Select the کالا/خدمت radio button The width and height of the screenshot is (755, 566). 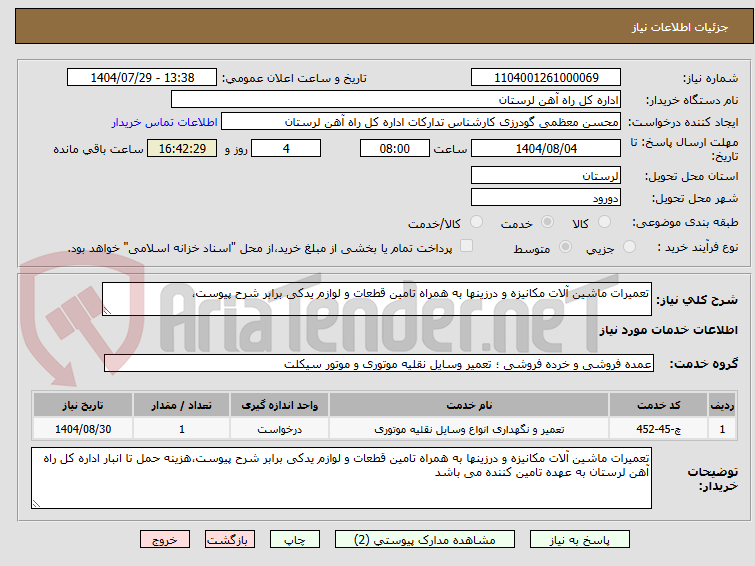[x=476, y=222]
